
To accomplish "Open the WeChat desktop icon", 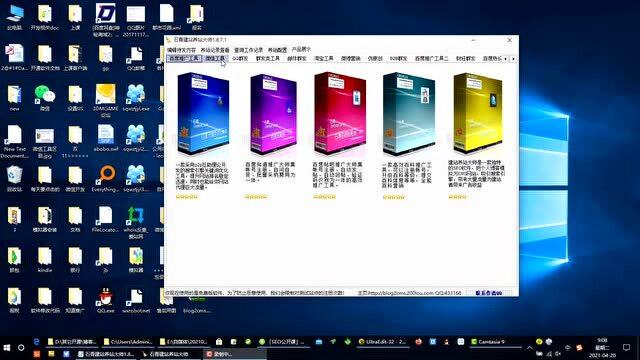I will (44, 98).
